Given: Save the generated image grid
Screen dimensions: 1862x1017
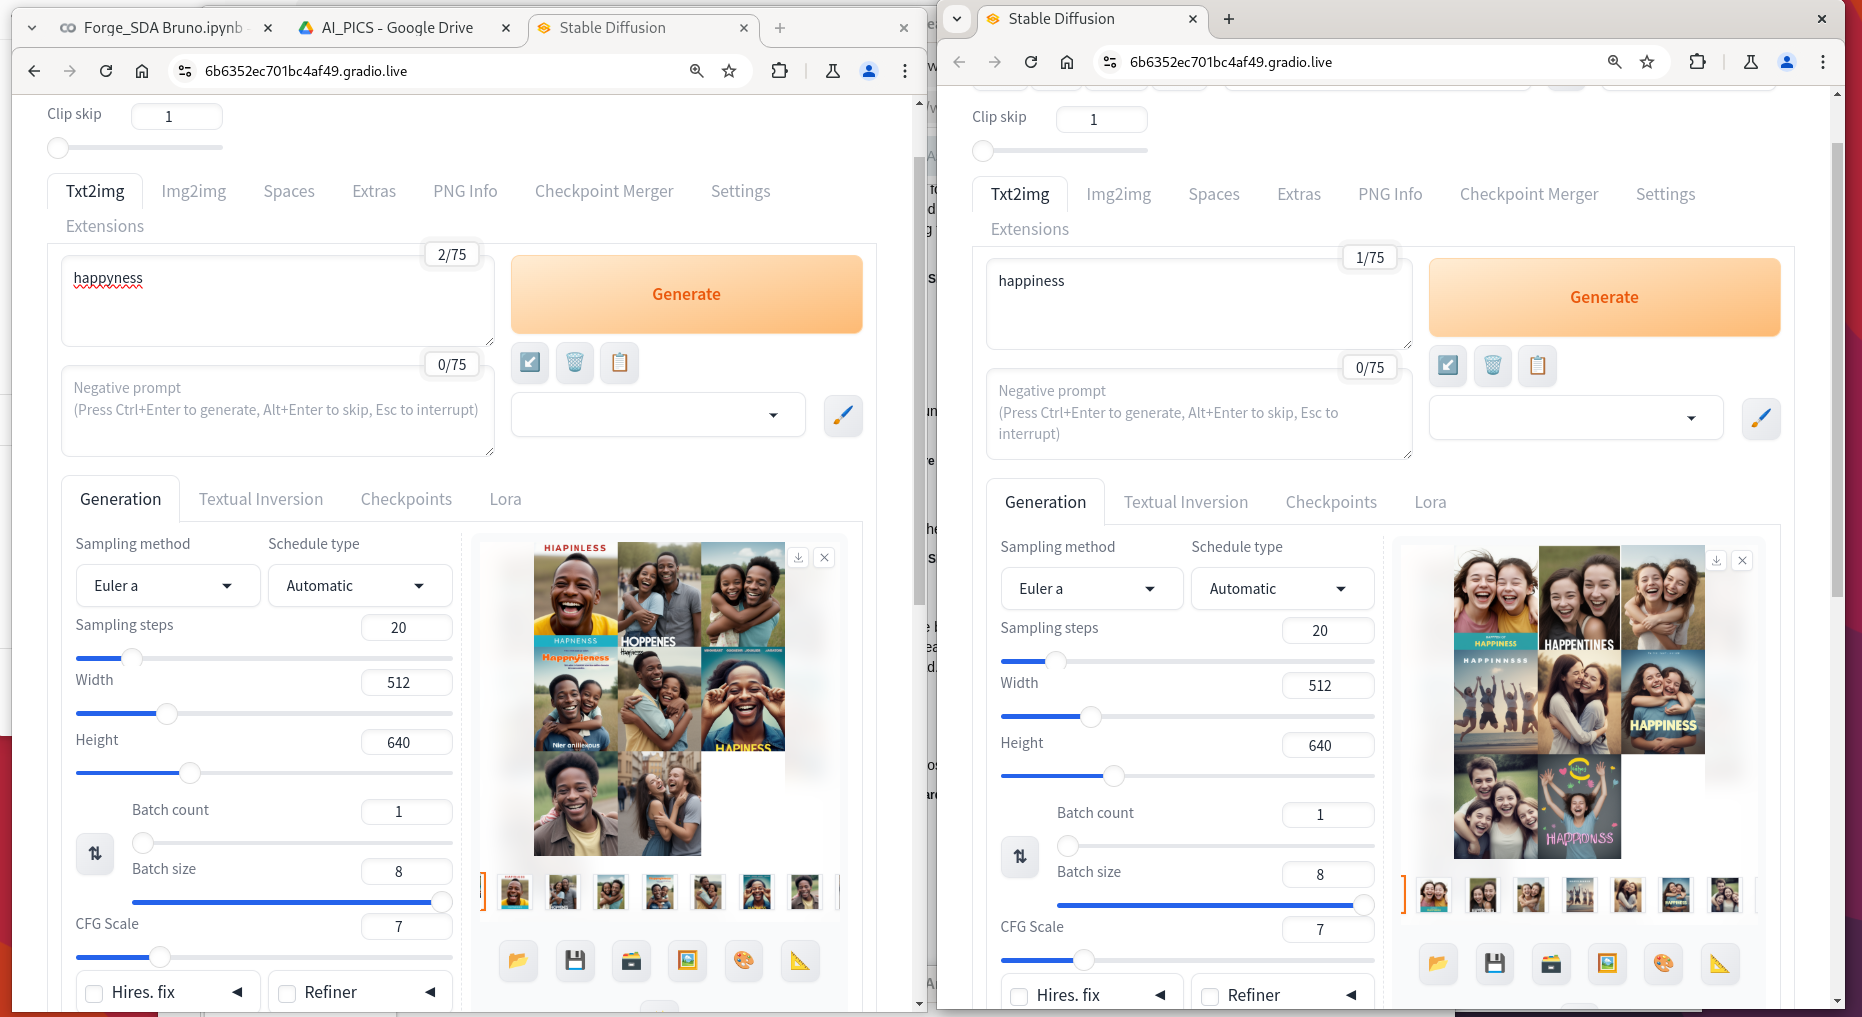Looking at the screenshot, I should click(575, 960).
